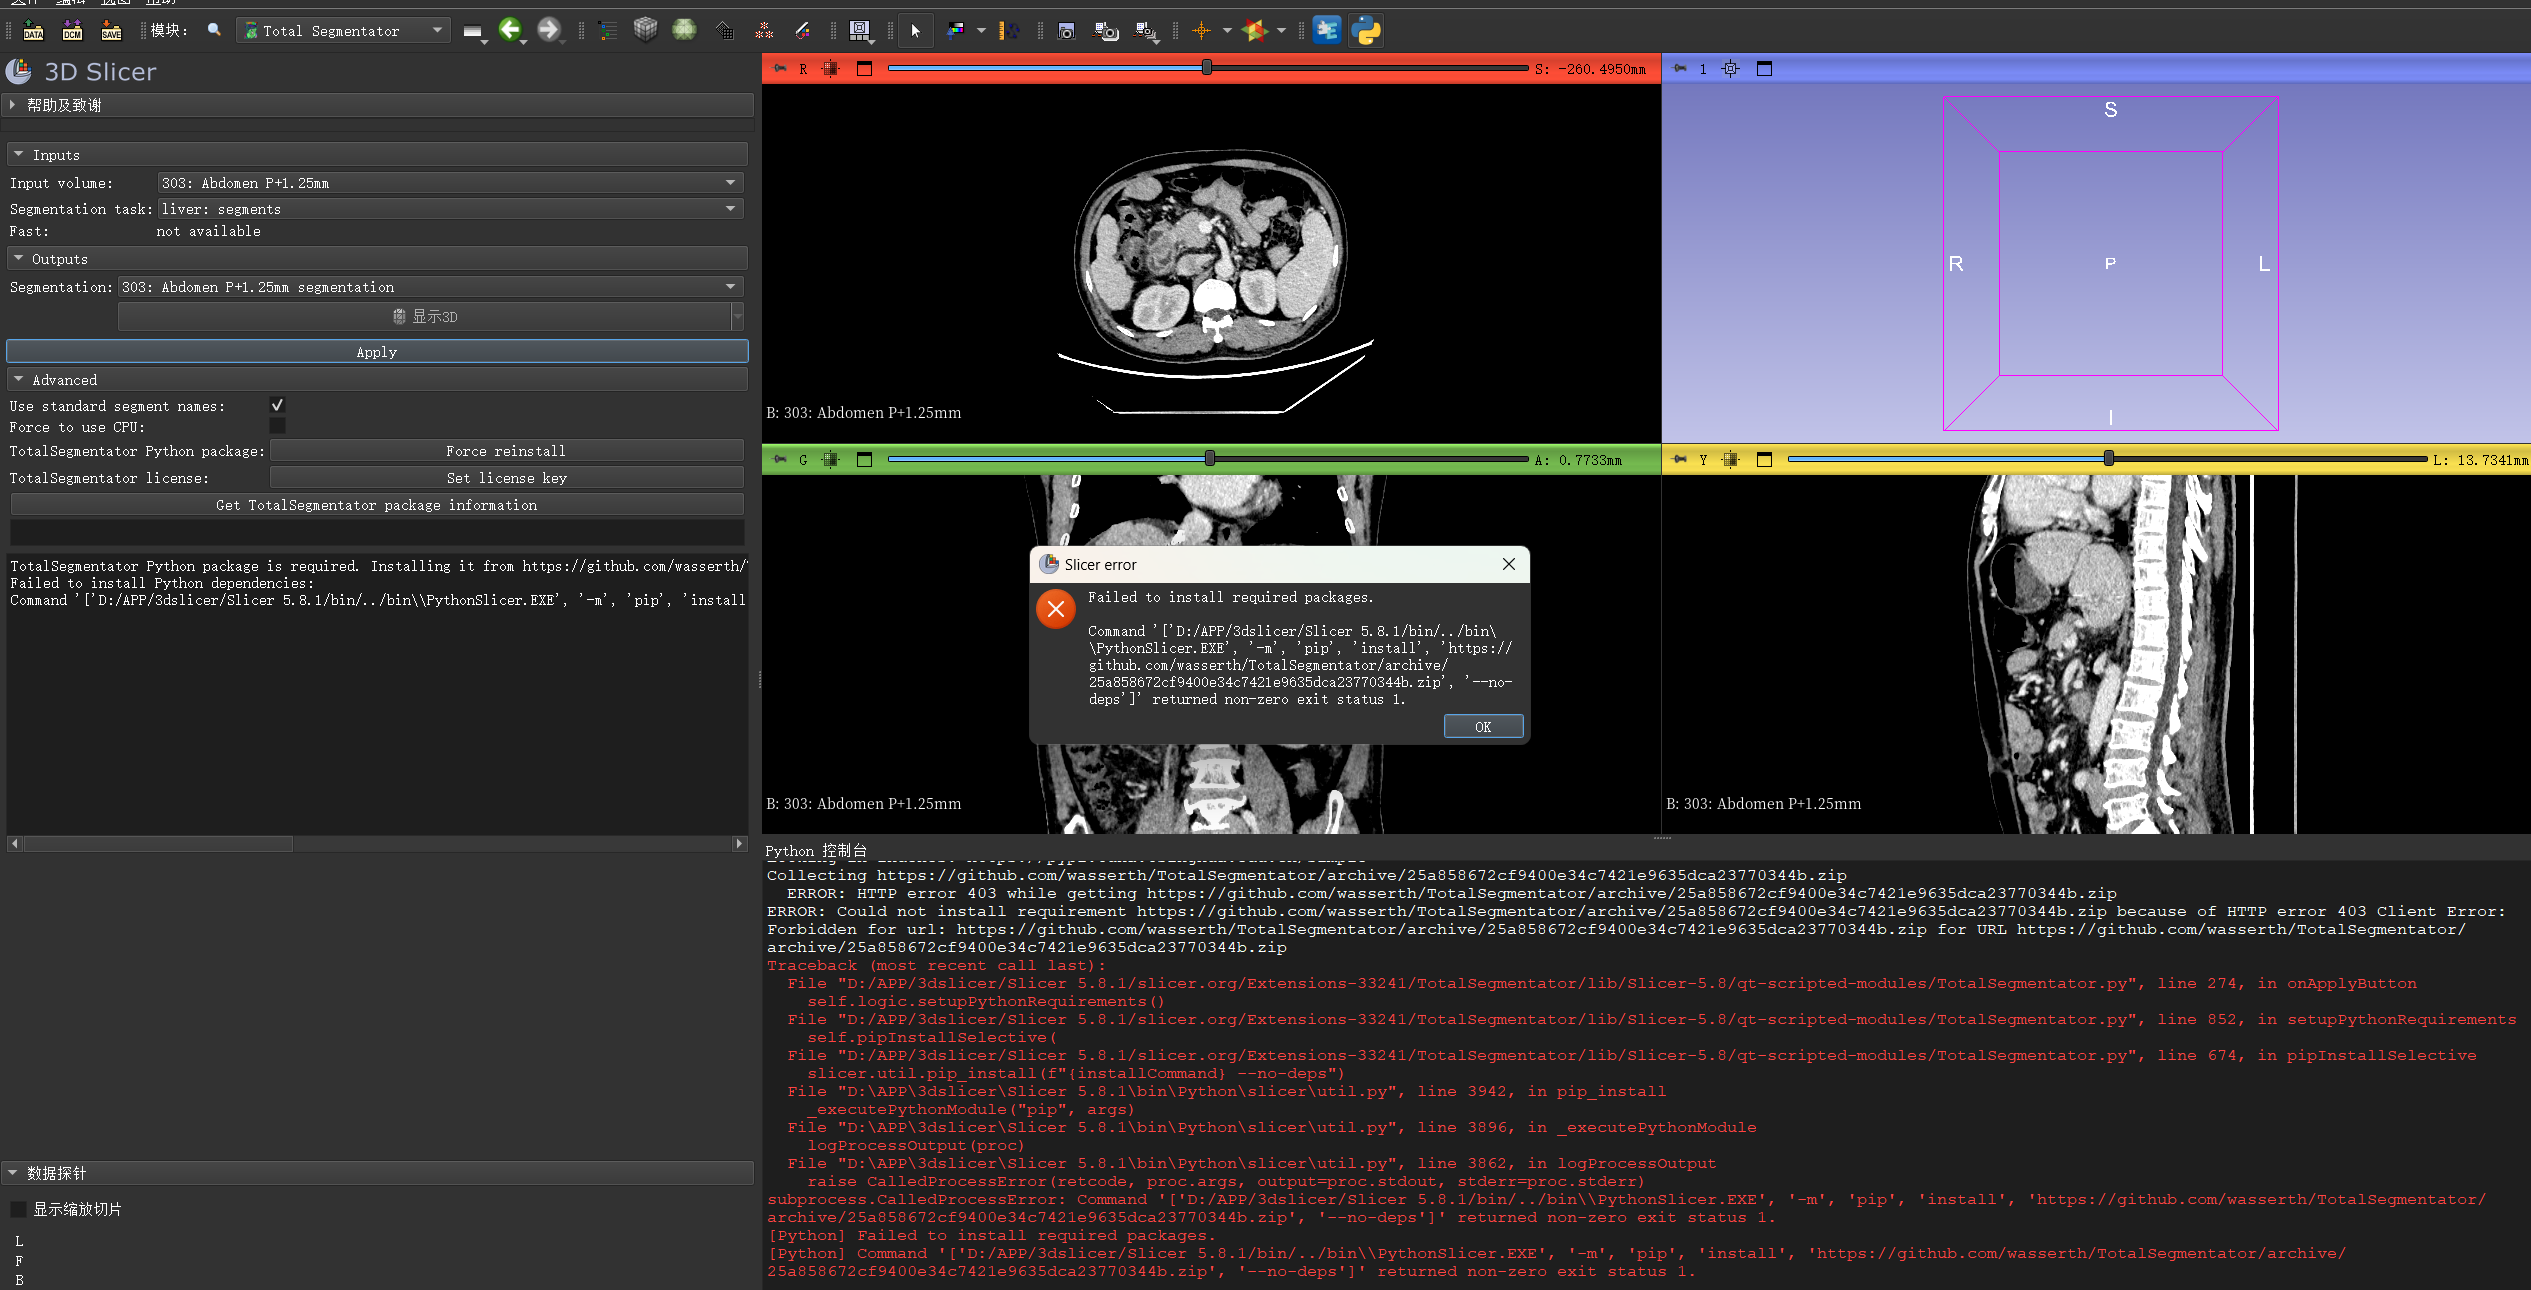Click the crosshair toolbar icon

(x=1201, y=31)
